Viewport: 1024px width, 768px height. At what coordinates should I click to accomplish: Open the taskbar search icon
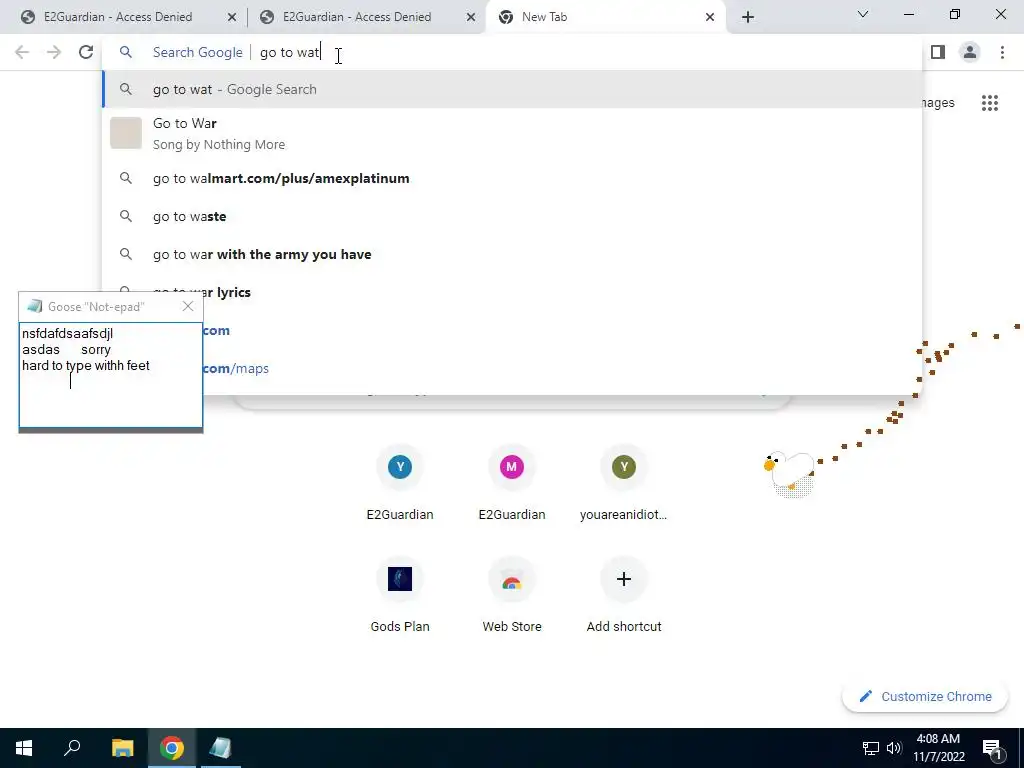pos(72,748)
